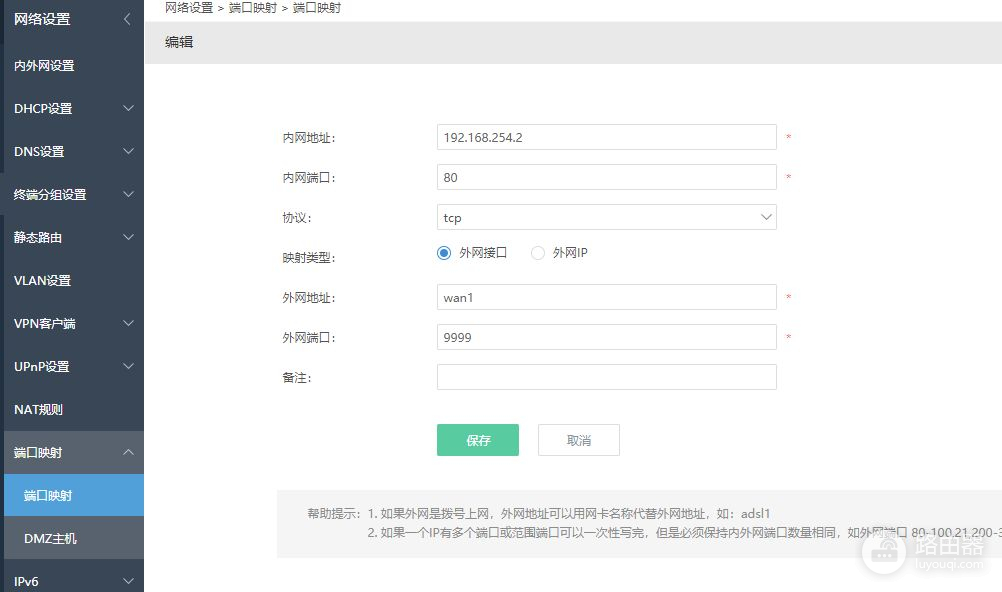Expand the UPnP设置 menu
Screen dimensions: 1002x592
pyautogui.click(x=128, y=366)
